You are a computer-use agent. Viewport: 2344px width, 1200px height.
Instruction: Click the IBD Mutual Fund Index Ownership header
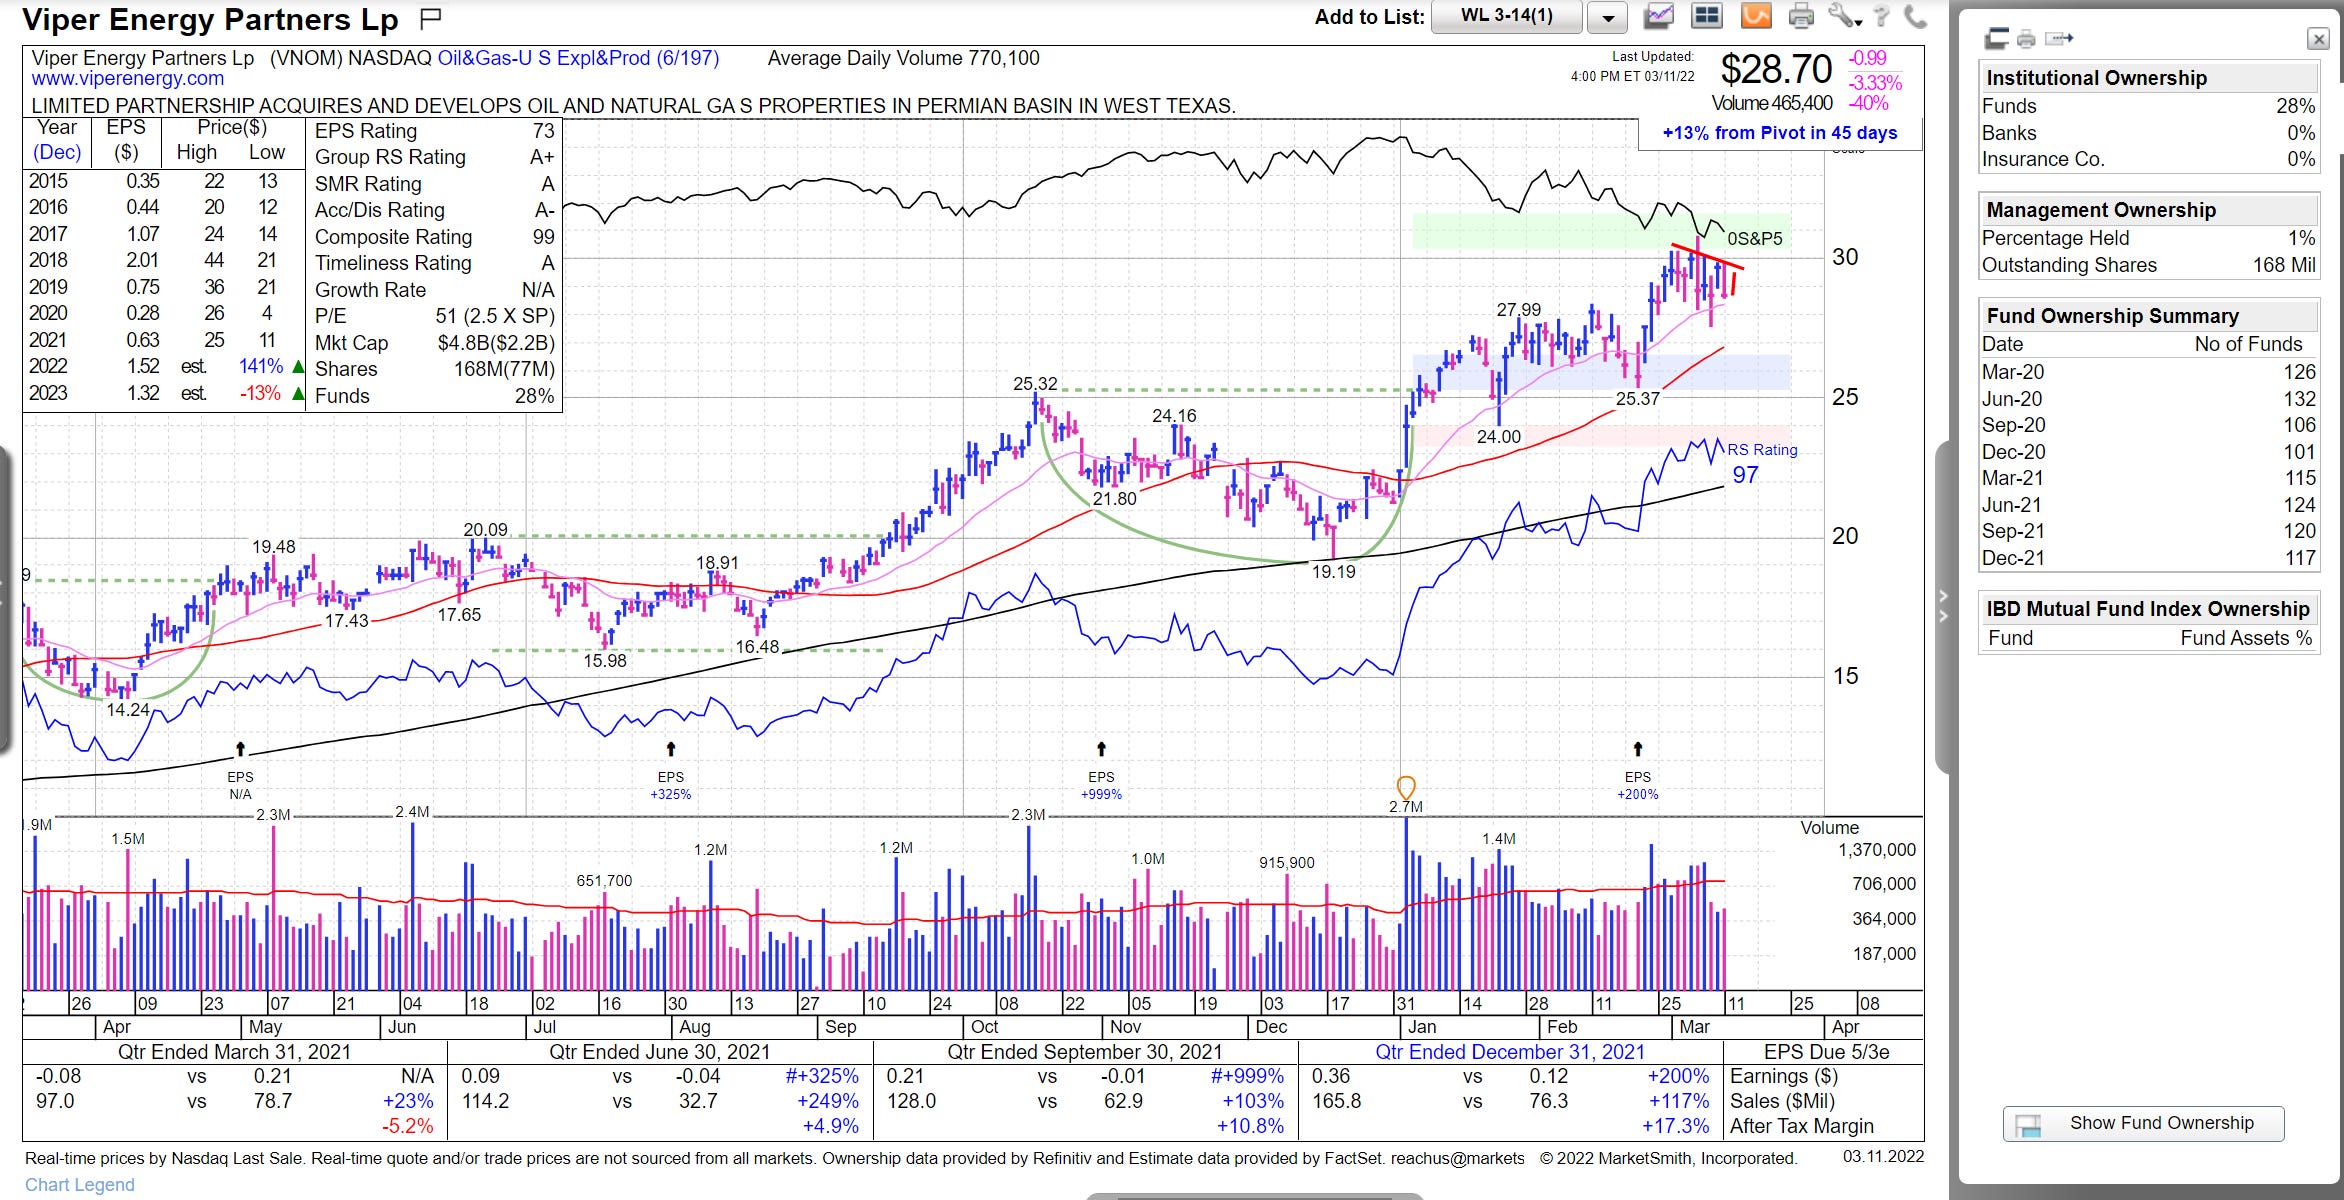[x=2148, y=609]
